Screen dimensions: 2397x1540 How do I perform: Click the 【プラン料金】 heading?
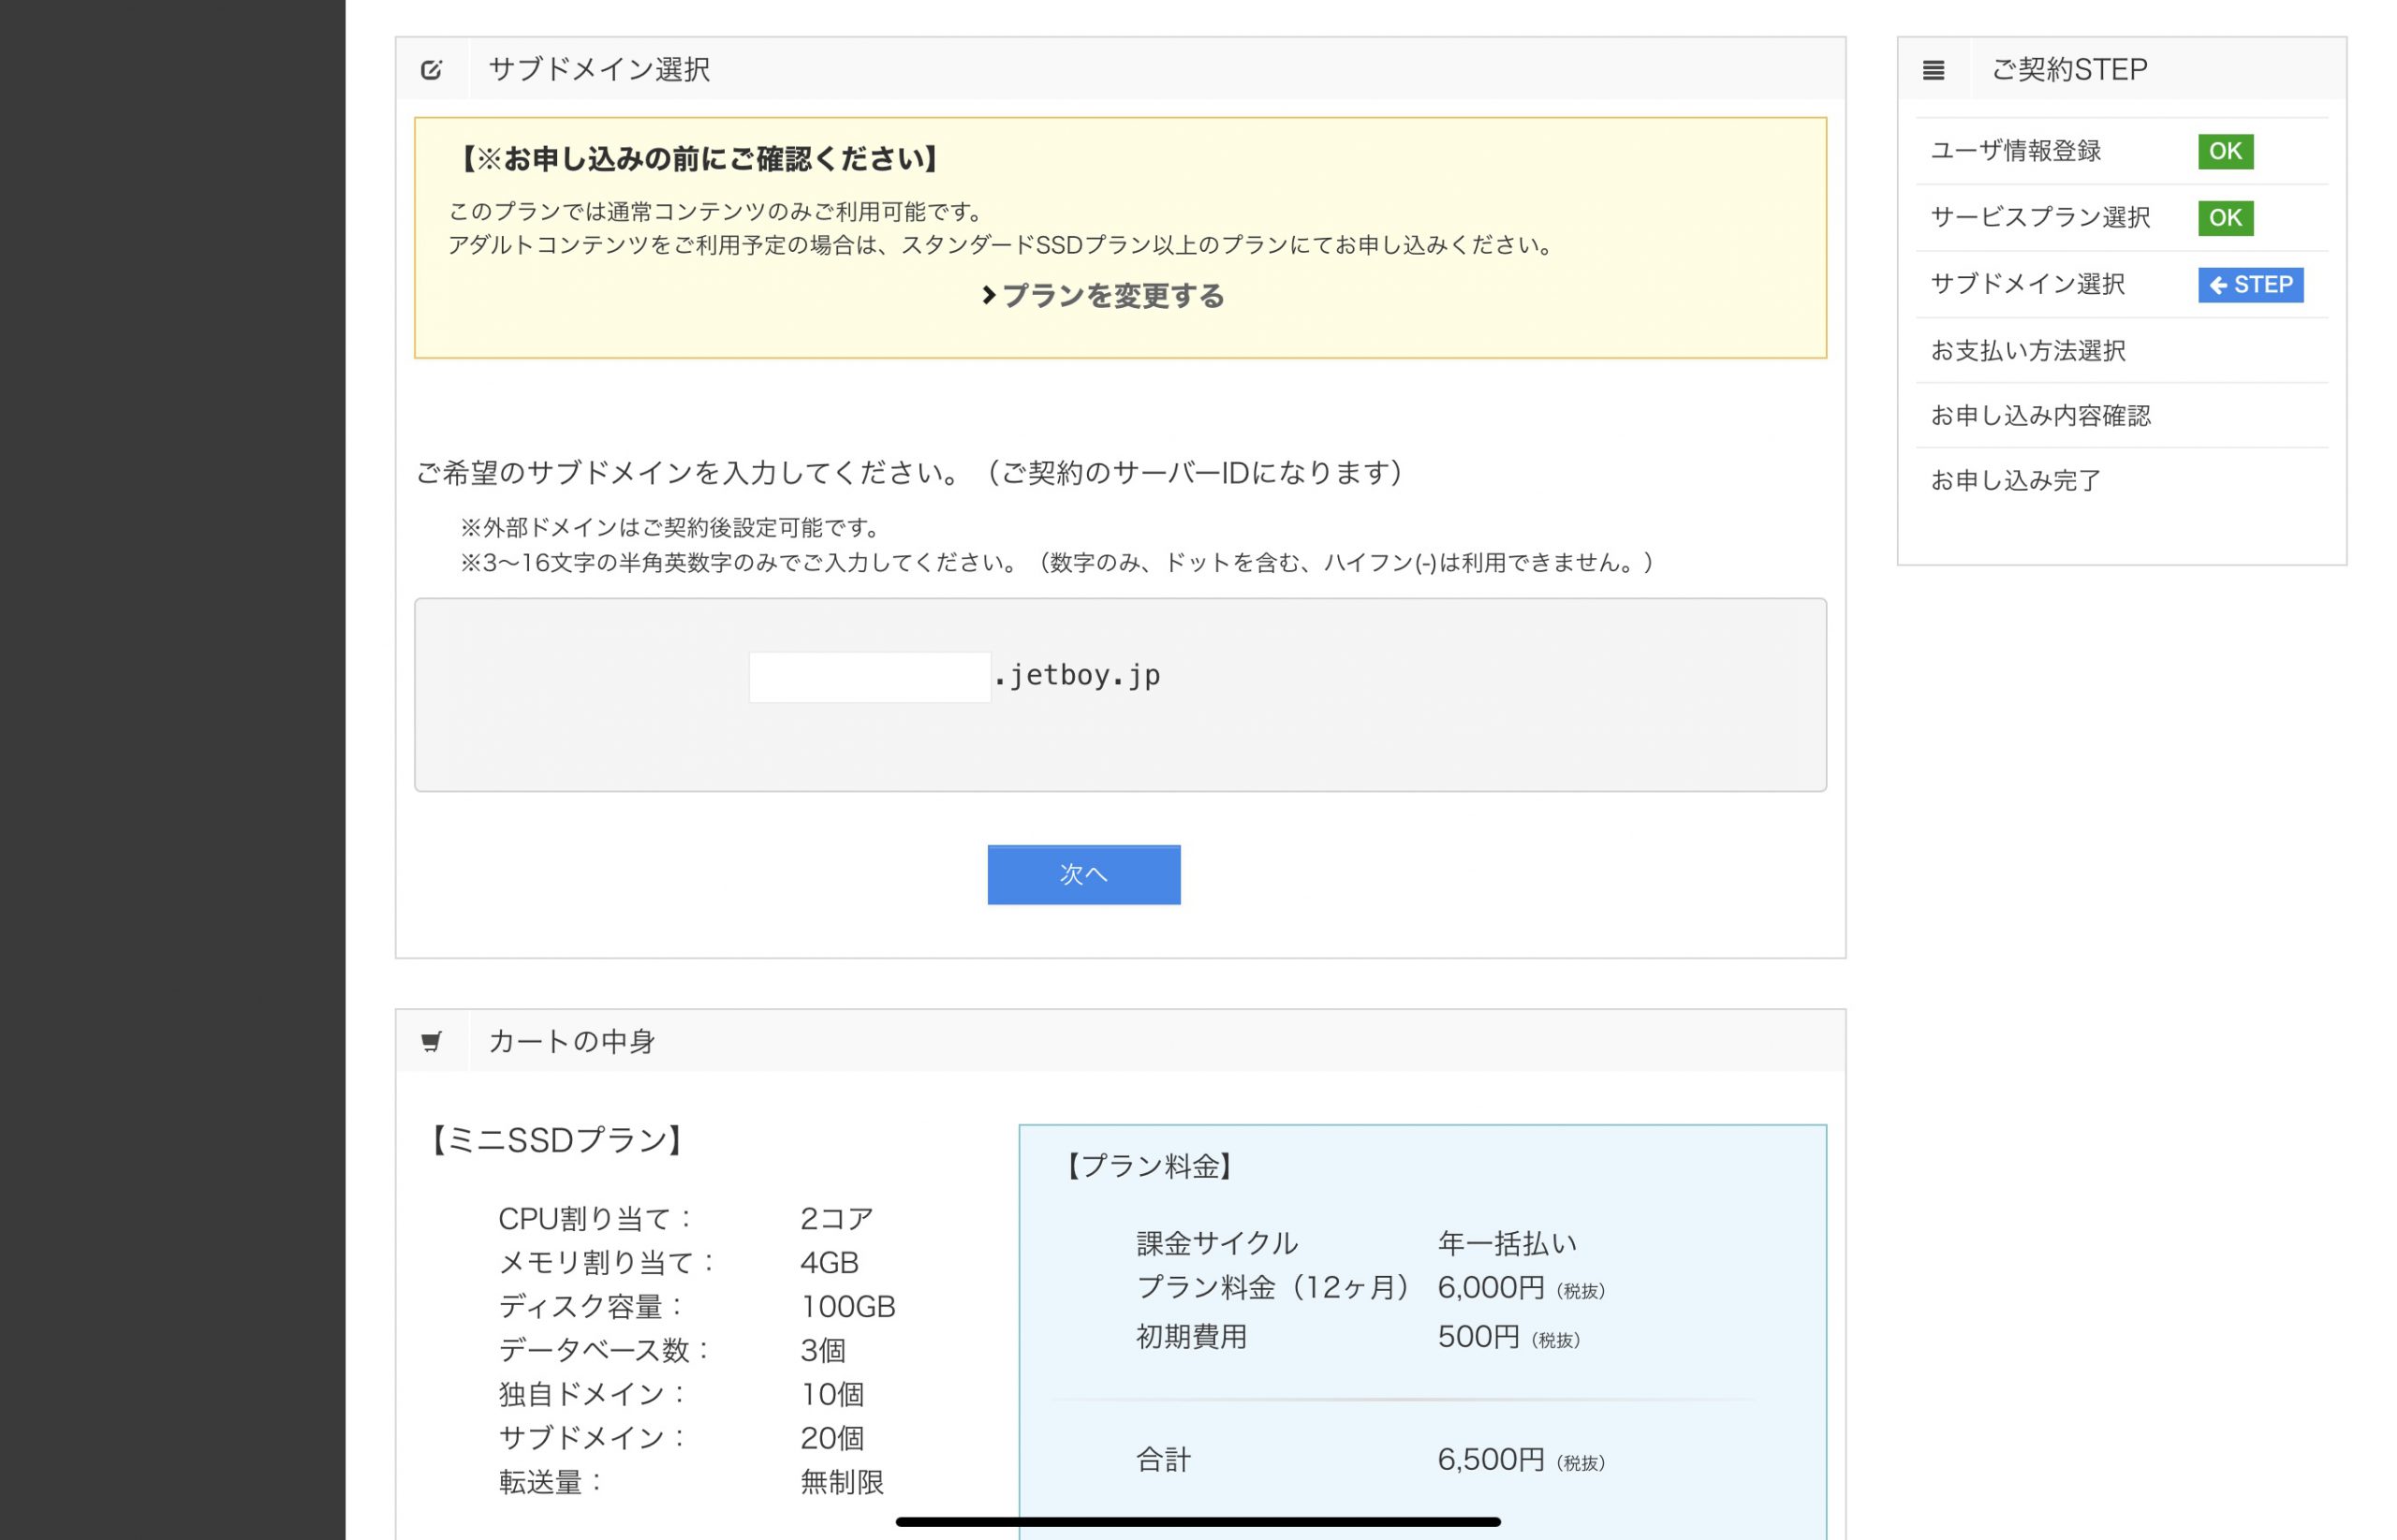pos(1148,1166)
